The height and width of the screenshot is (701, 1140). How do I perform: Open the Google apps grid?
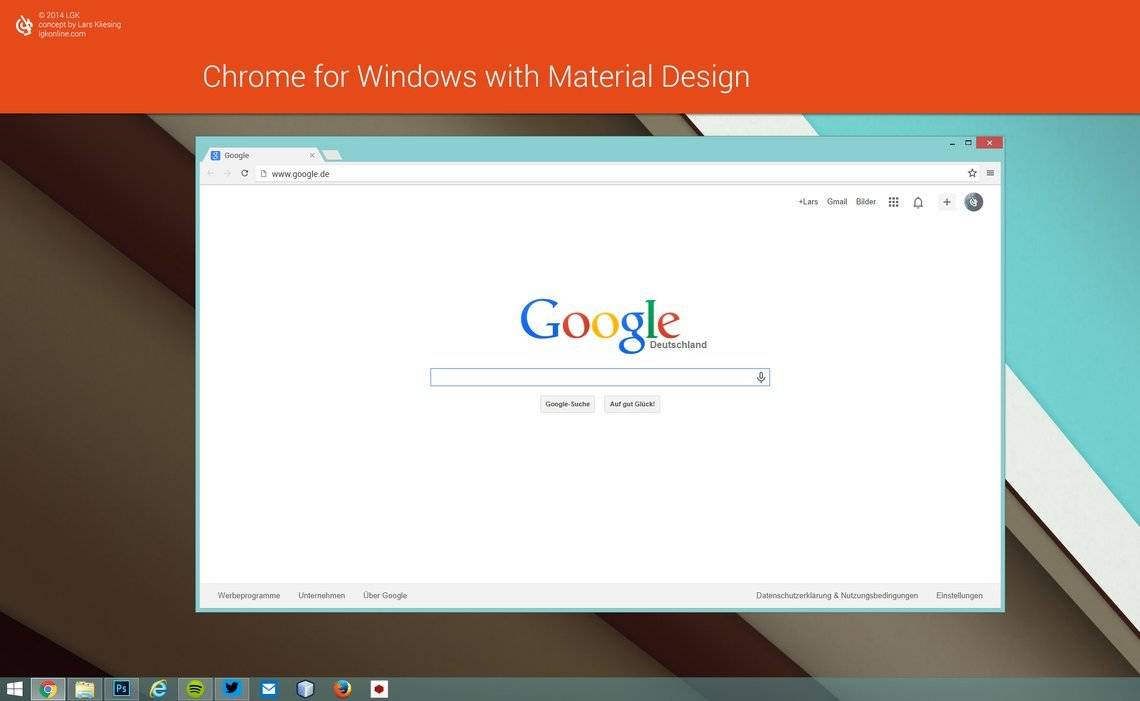[x=894, y=202]
